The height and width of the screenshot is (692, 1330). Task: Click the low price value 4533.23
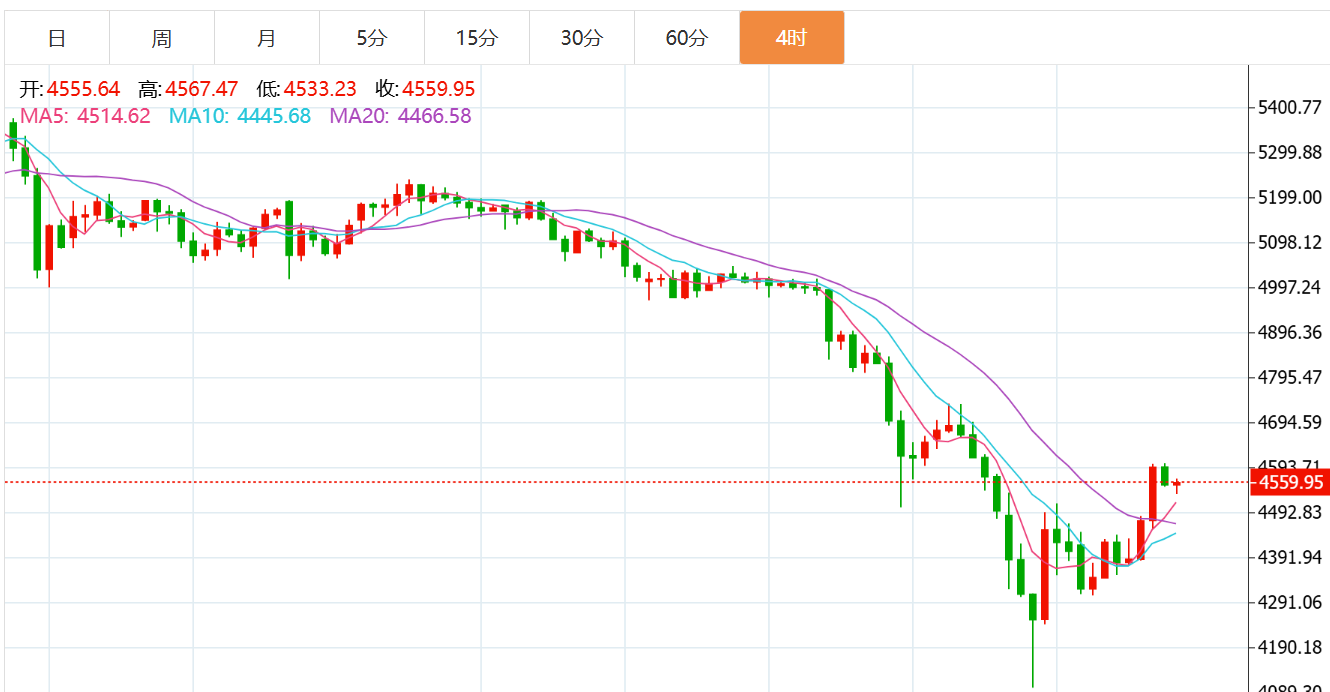320,90
